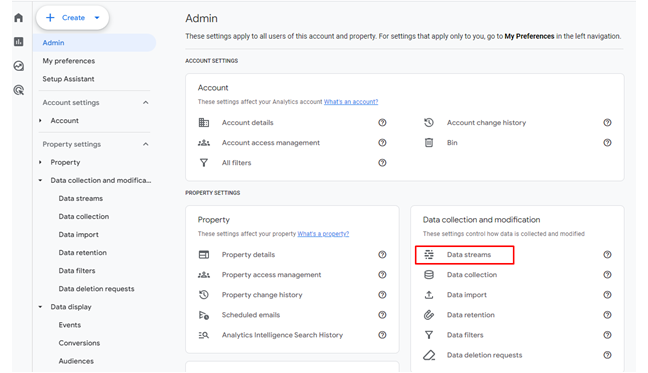Open Scheduled emails setting

tap(251, 315)
